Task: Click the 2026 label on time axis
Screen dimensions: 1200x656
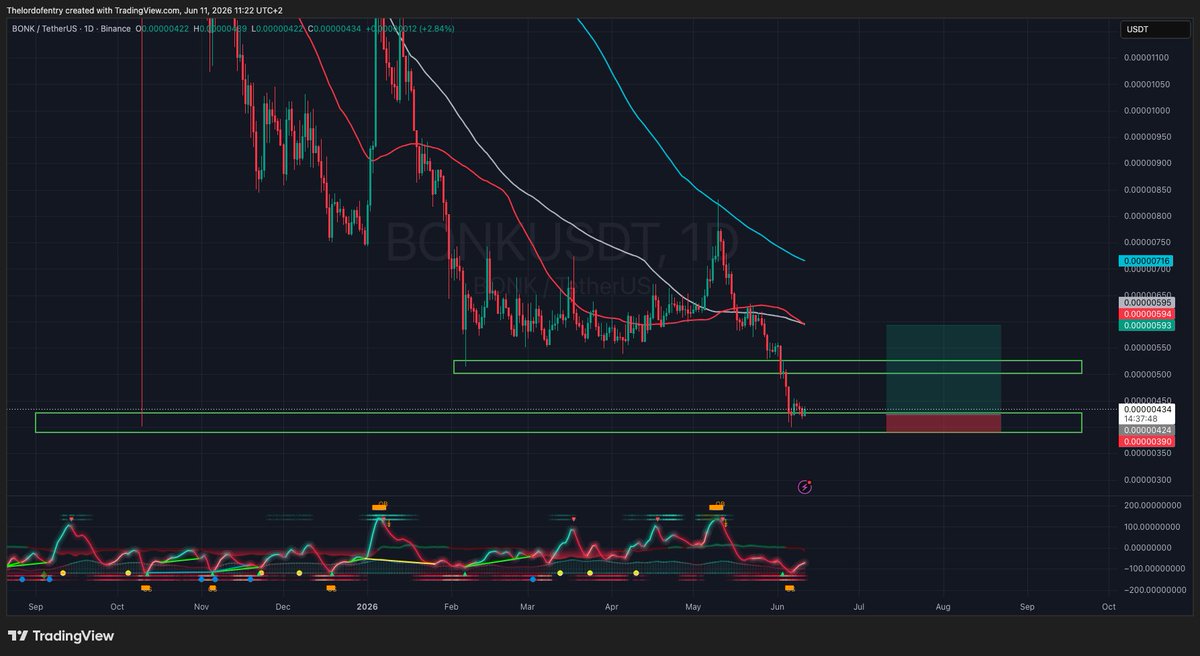Action: (x=367, y=606)
